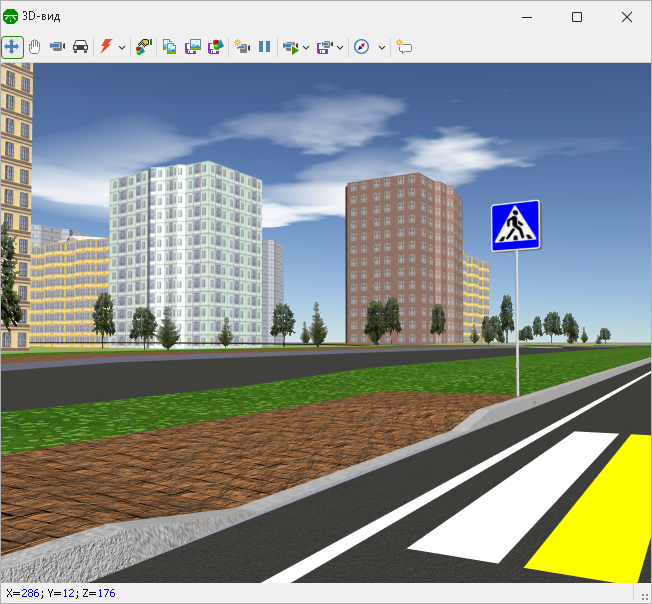Activate the car driving mode
This screenshot has height=604, width=652.
[x=80, y=47]
